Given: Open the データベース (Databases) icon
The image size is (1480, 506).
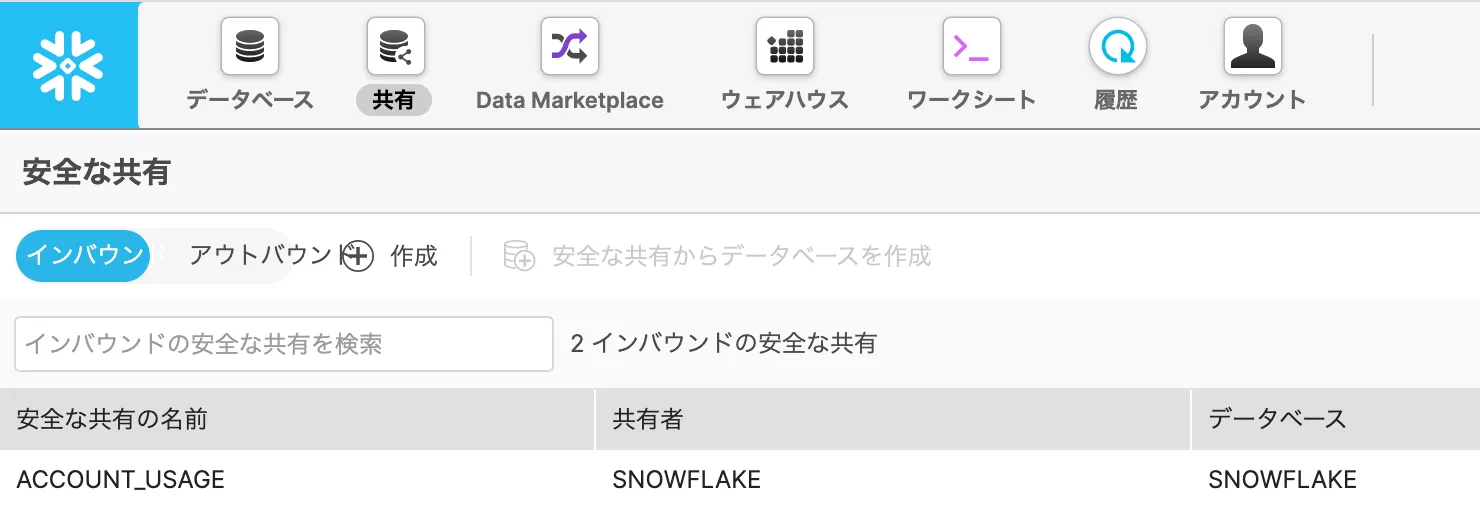Looking at the screenshot, I should point(249,47).
